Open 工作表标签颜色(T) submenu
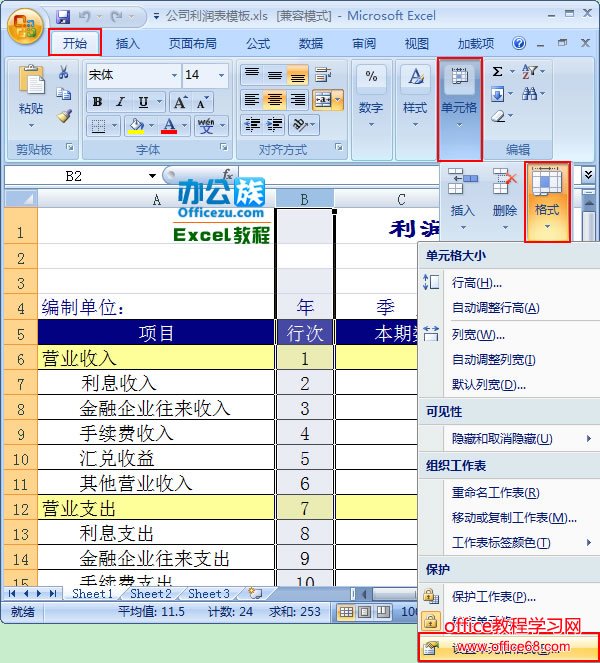Viewport: 600px width, 663px height. coord(509,542)
